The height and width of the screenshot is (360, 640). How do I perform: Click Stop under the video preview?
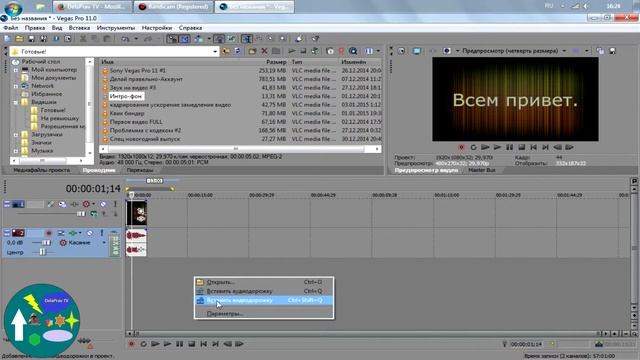[521, 147]
